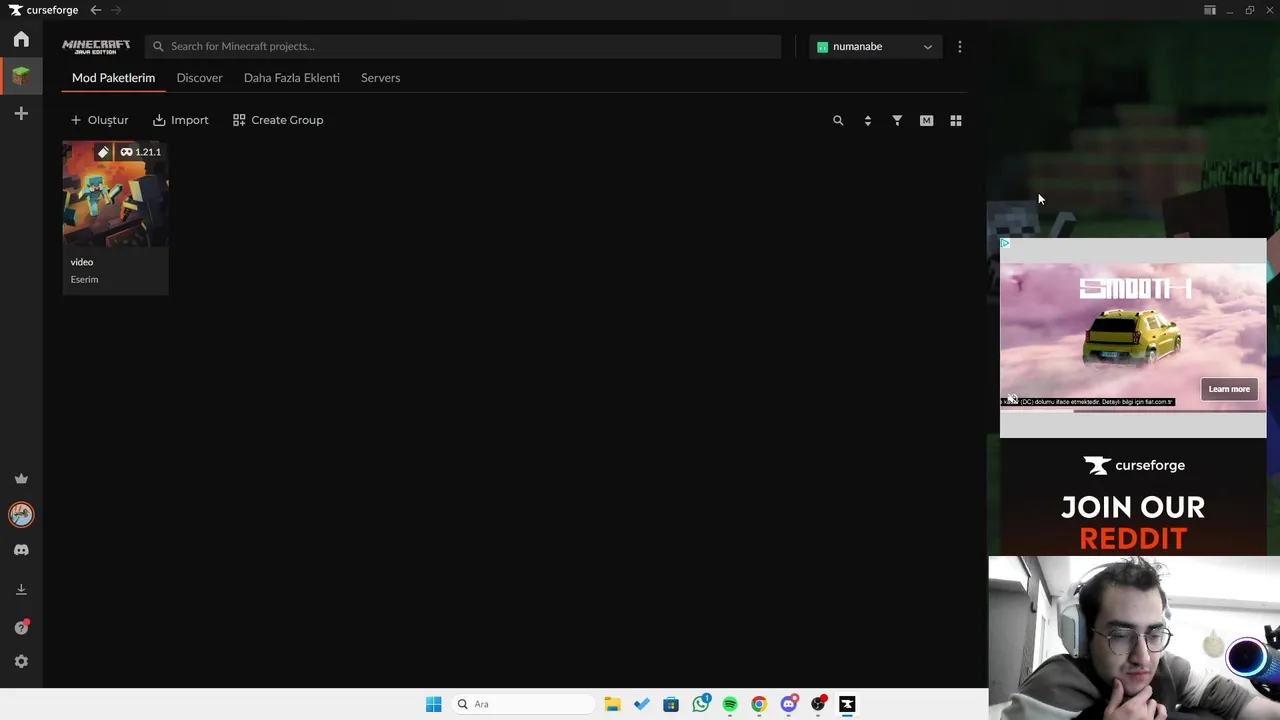
Task: Open the user profile avatar
Action: click(x=21, y=514)
